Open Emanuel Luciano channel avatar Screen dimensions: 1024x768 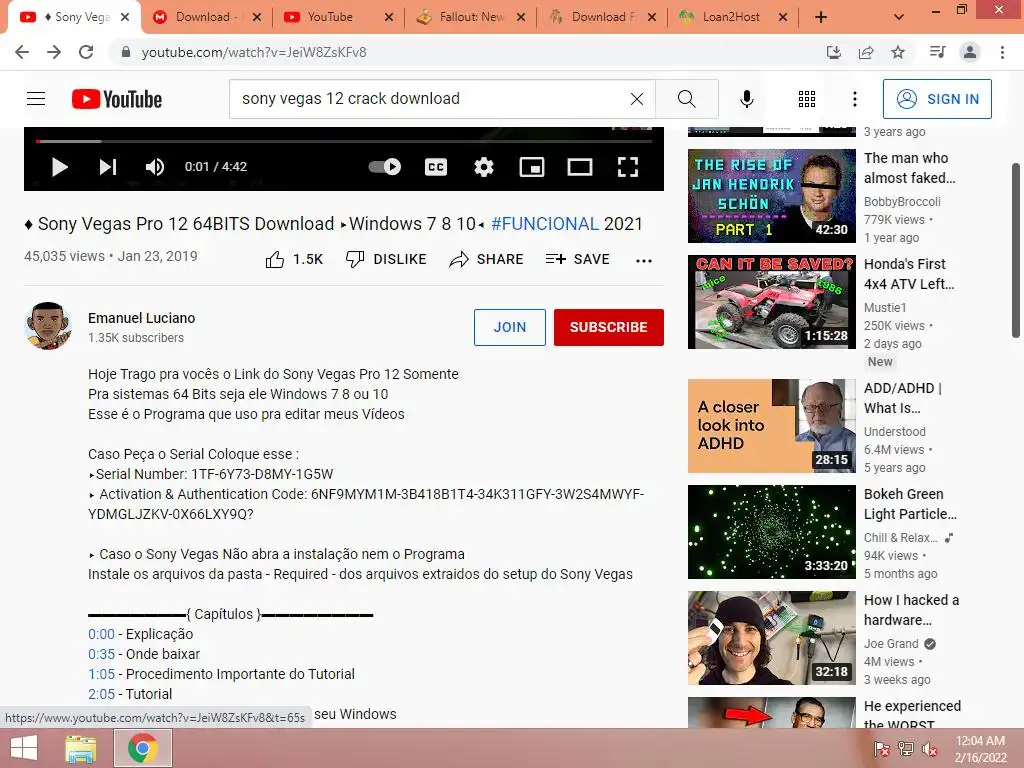(x=48, y=326)
